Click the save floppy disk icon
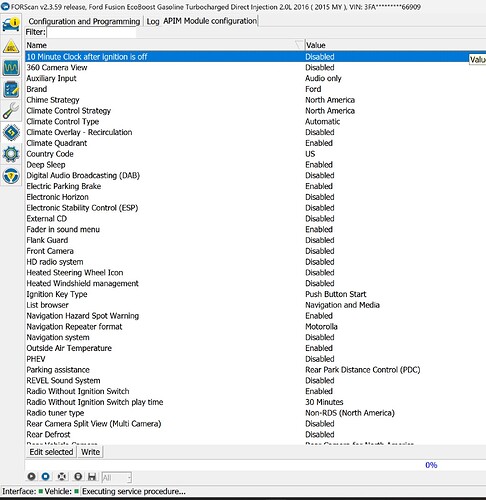 pyautogui.click(x=92, y=477)
